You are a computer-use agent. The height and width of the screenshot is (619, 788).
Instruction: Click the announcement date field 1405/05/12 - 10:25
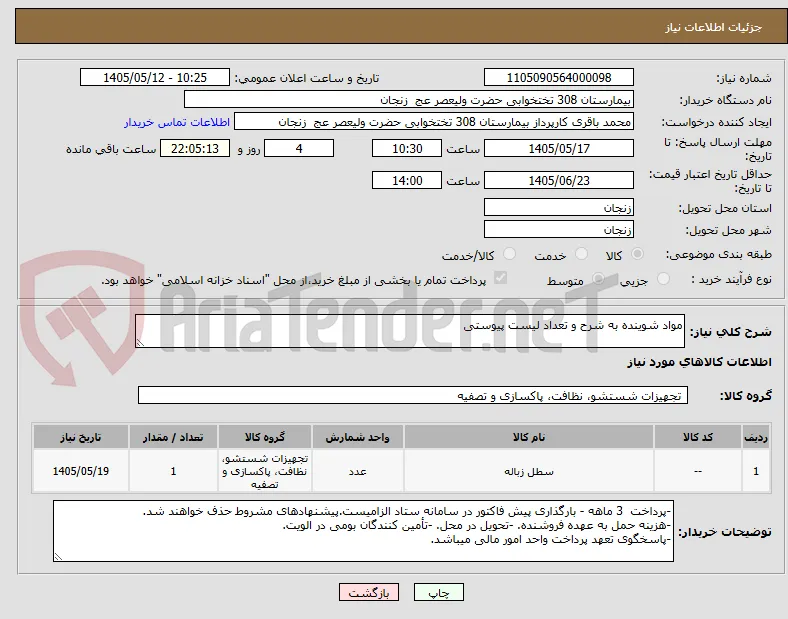pyautogui.click(x=155, y=78)
